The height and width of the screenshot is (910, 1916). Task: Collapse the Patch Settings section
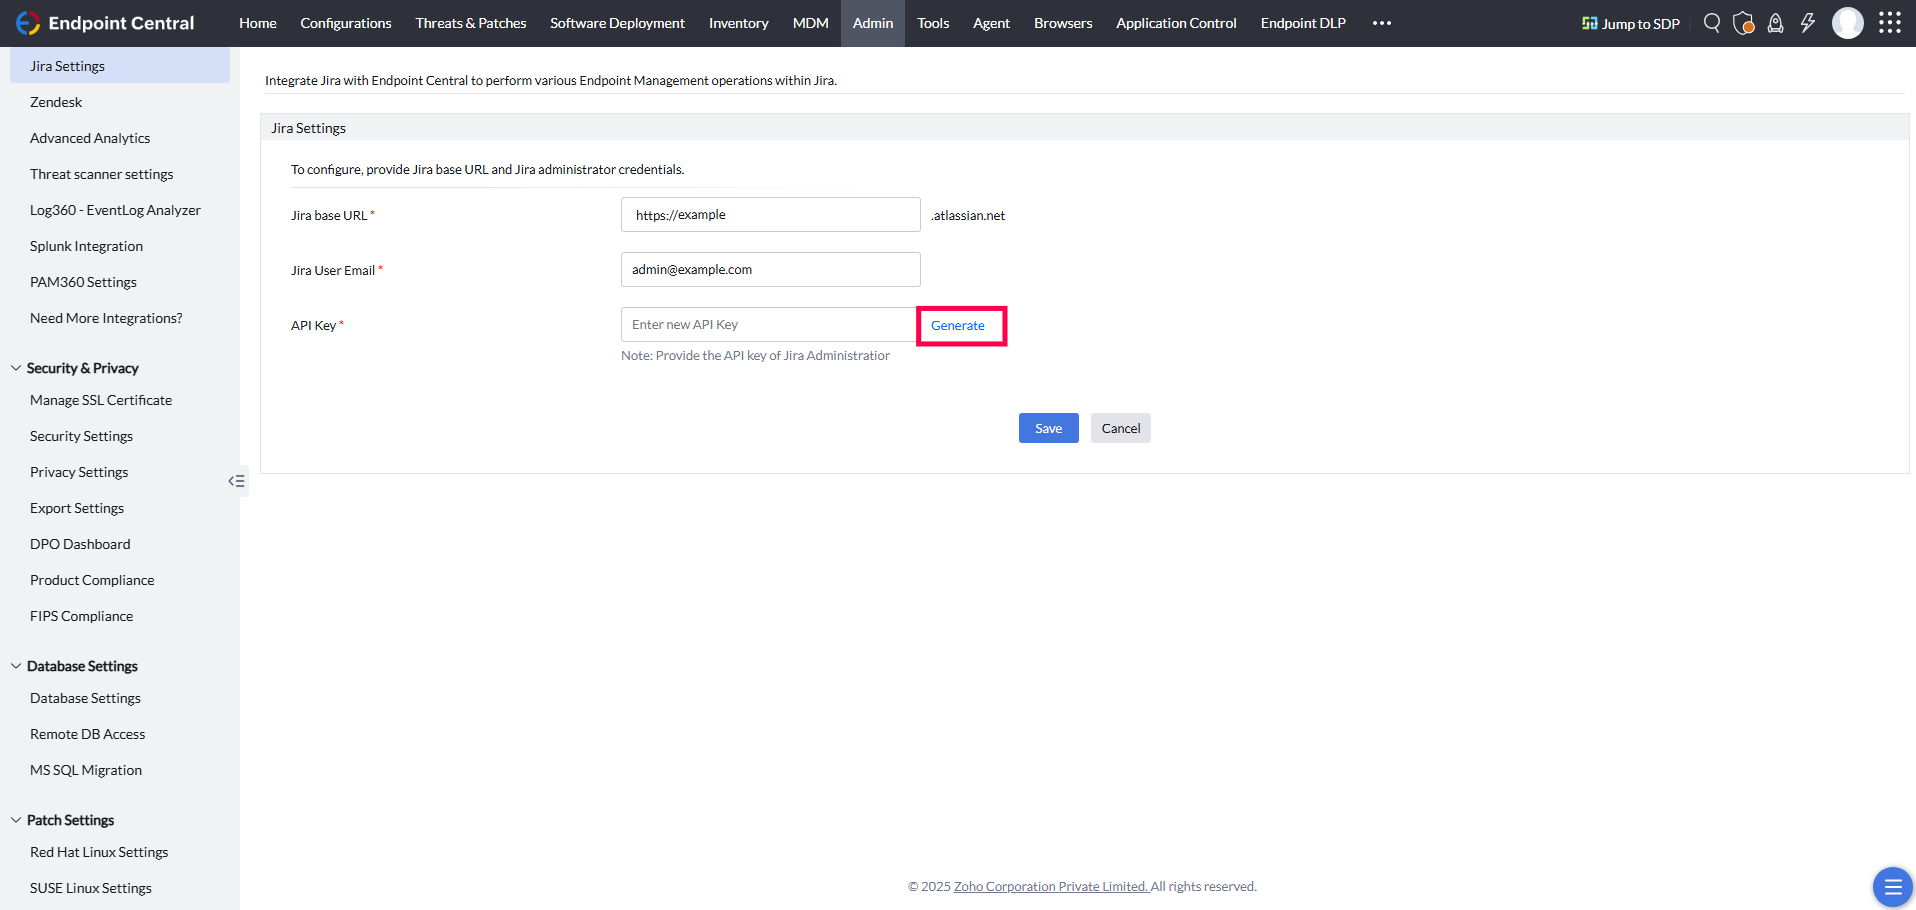(16, 820)
